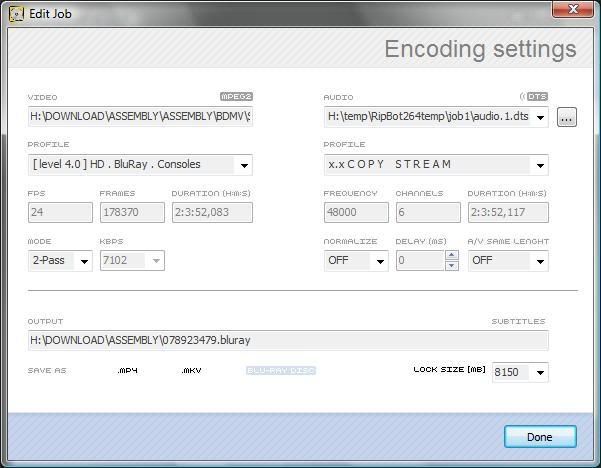Open the Mode 2-Pass dropdown

pyautogui.click(x=84, y=262)
